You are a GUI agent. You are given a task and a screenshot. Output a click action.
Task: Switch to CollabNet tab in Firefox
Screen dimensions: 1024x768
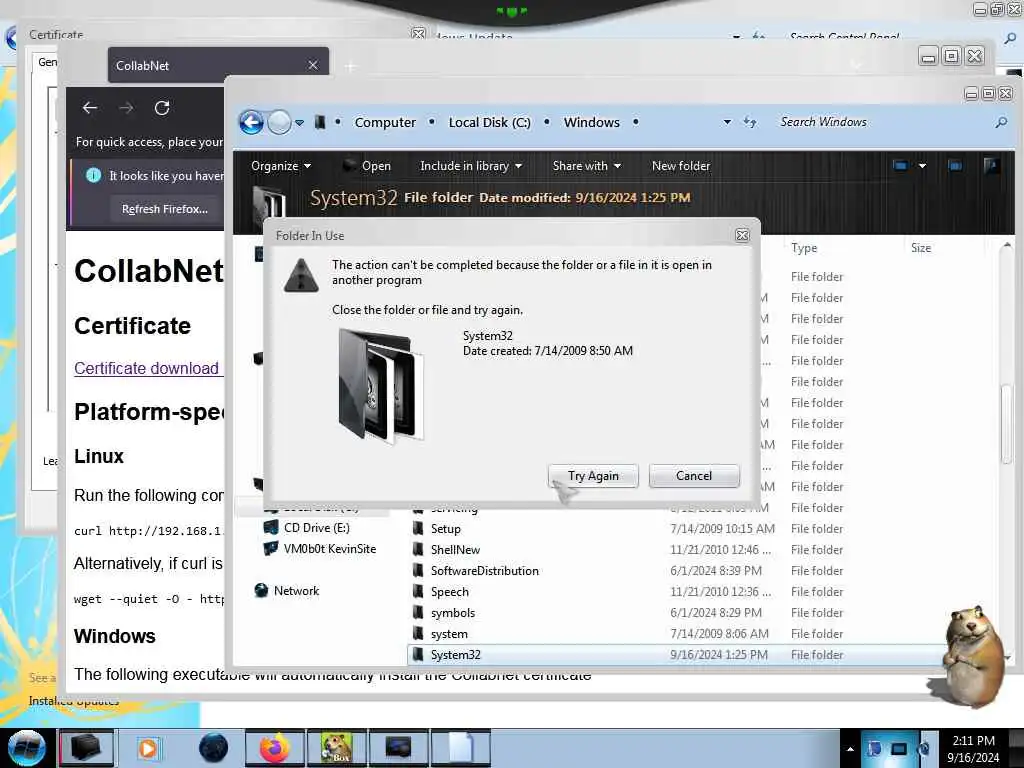click(218, 65)
